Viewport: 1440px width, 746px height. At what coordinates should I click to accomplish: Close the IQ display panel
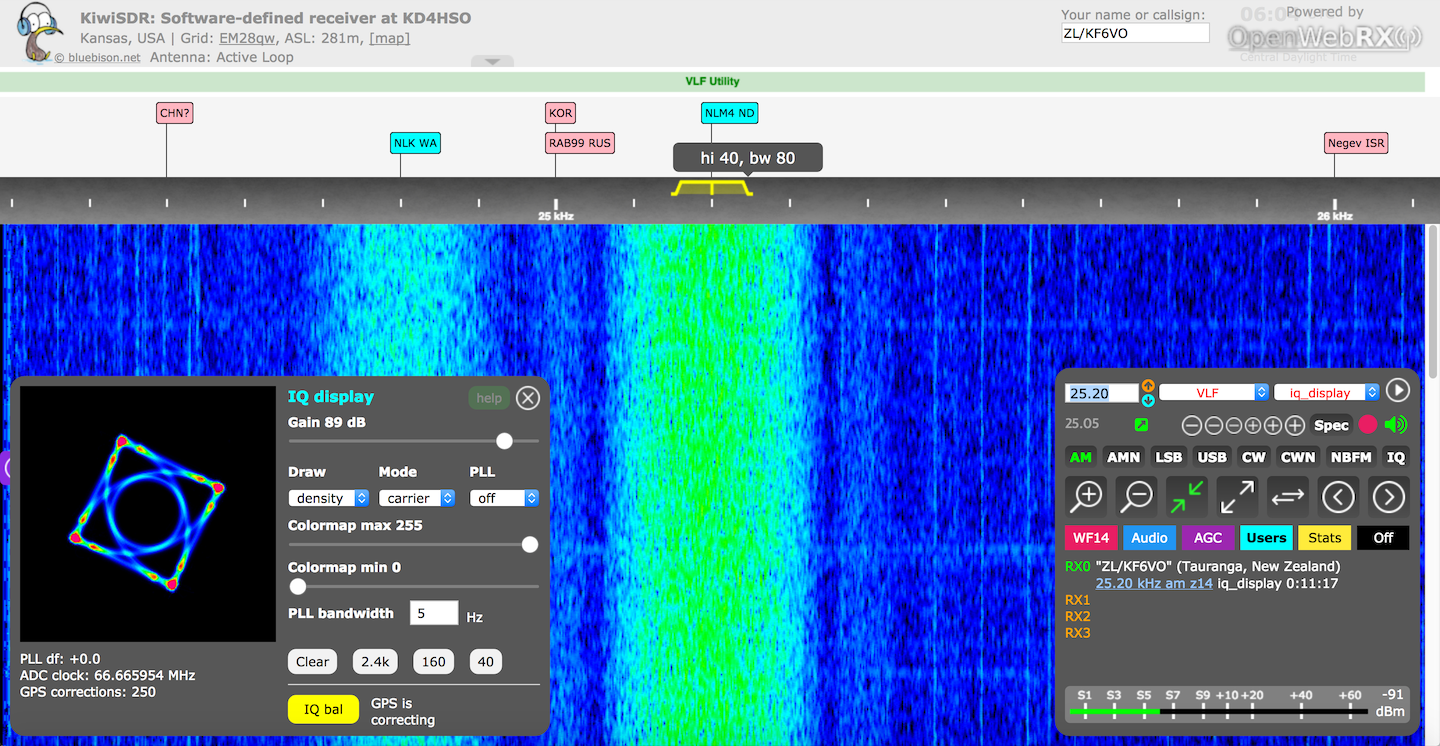528,398
